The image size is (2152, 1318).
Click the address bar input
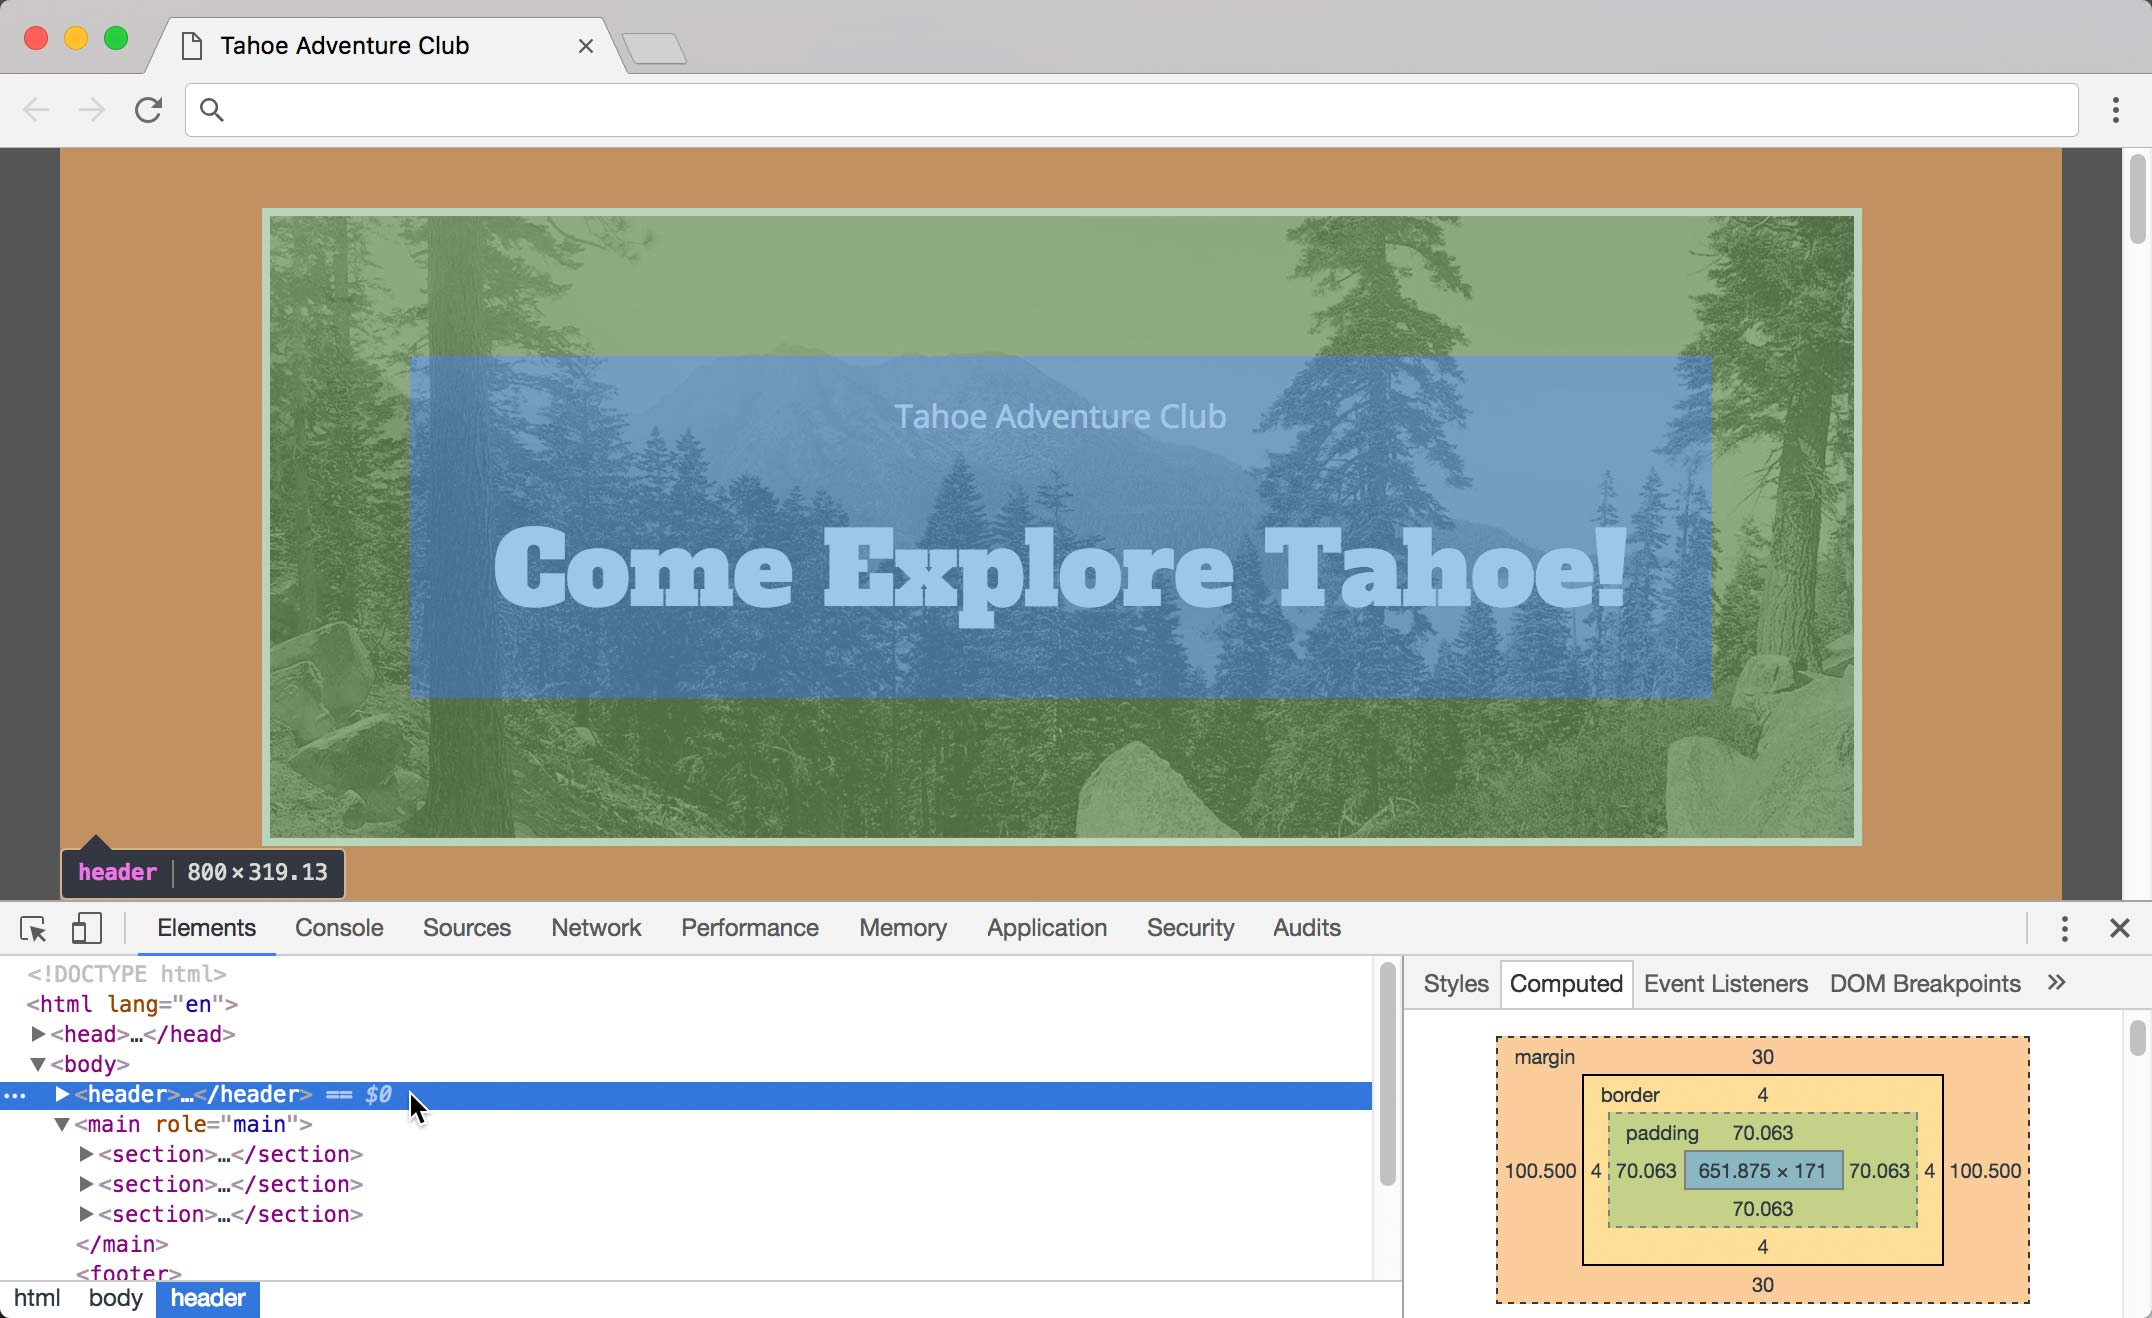pos(1130,110)
